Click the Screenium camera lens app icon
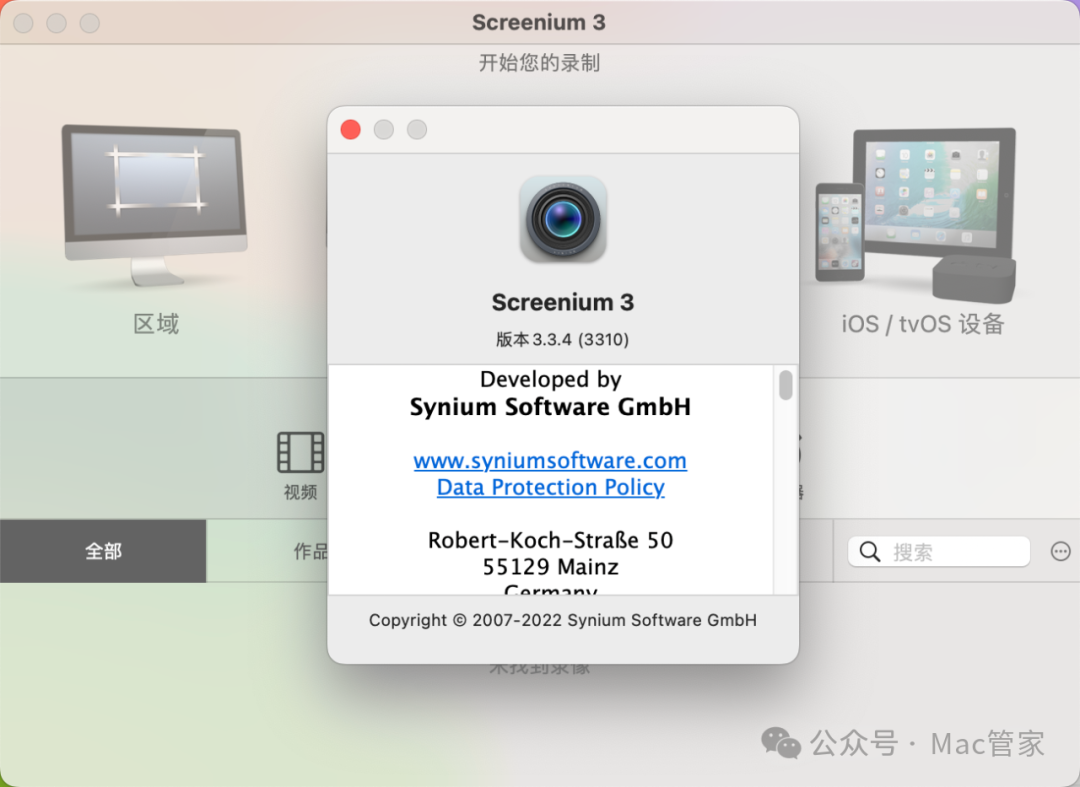The height and width of the screenshot is (787, 1080). [x=563, y=219]
